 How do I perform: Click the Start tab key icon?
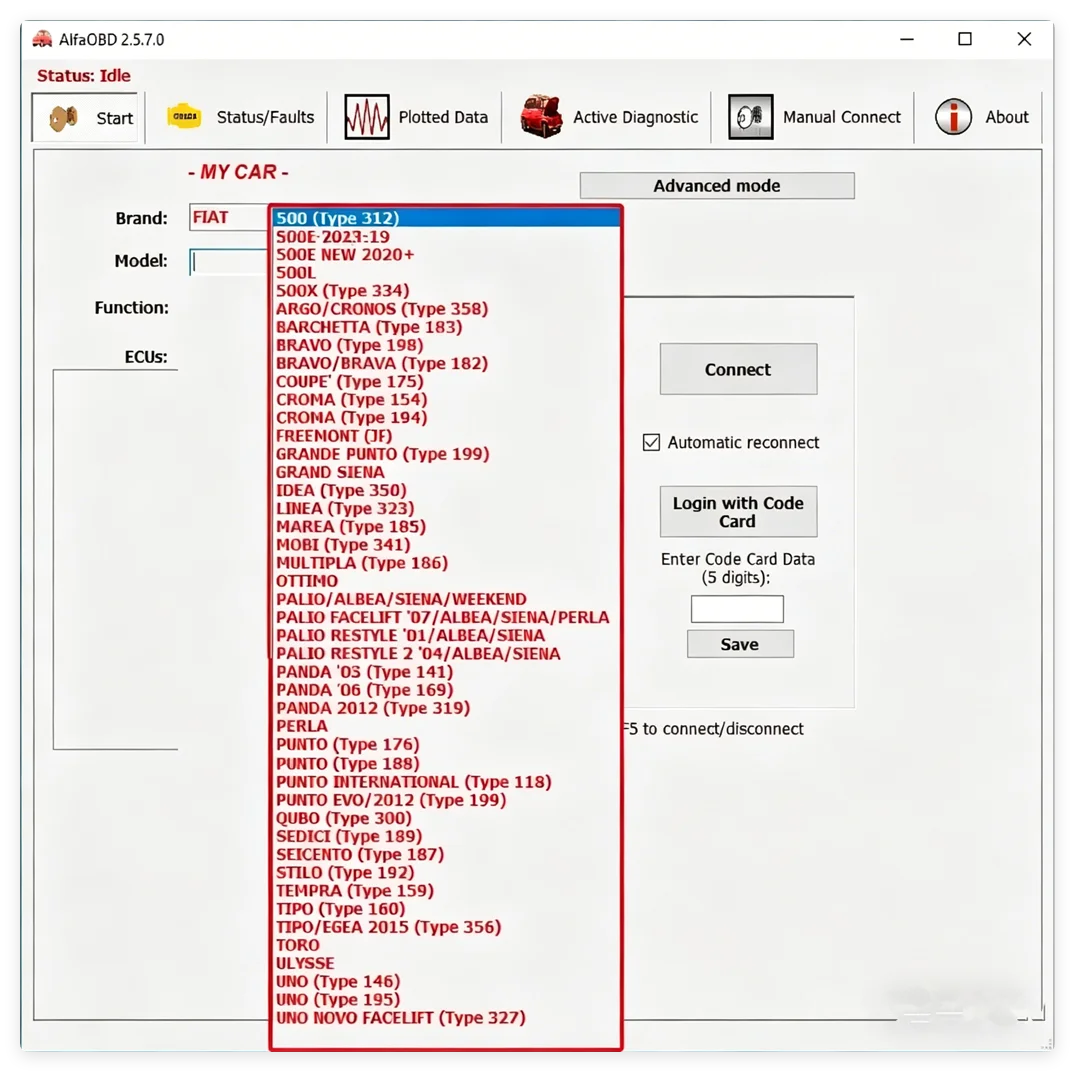click(63, 118)
